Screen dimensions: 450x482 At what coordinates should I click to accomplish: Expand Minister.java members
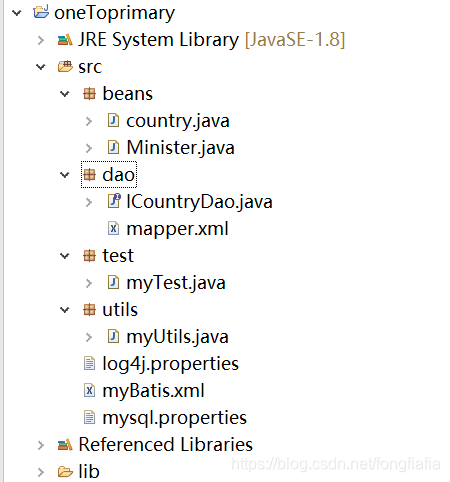(89, 148)
